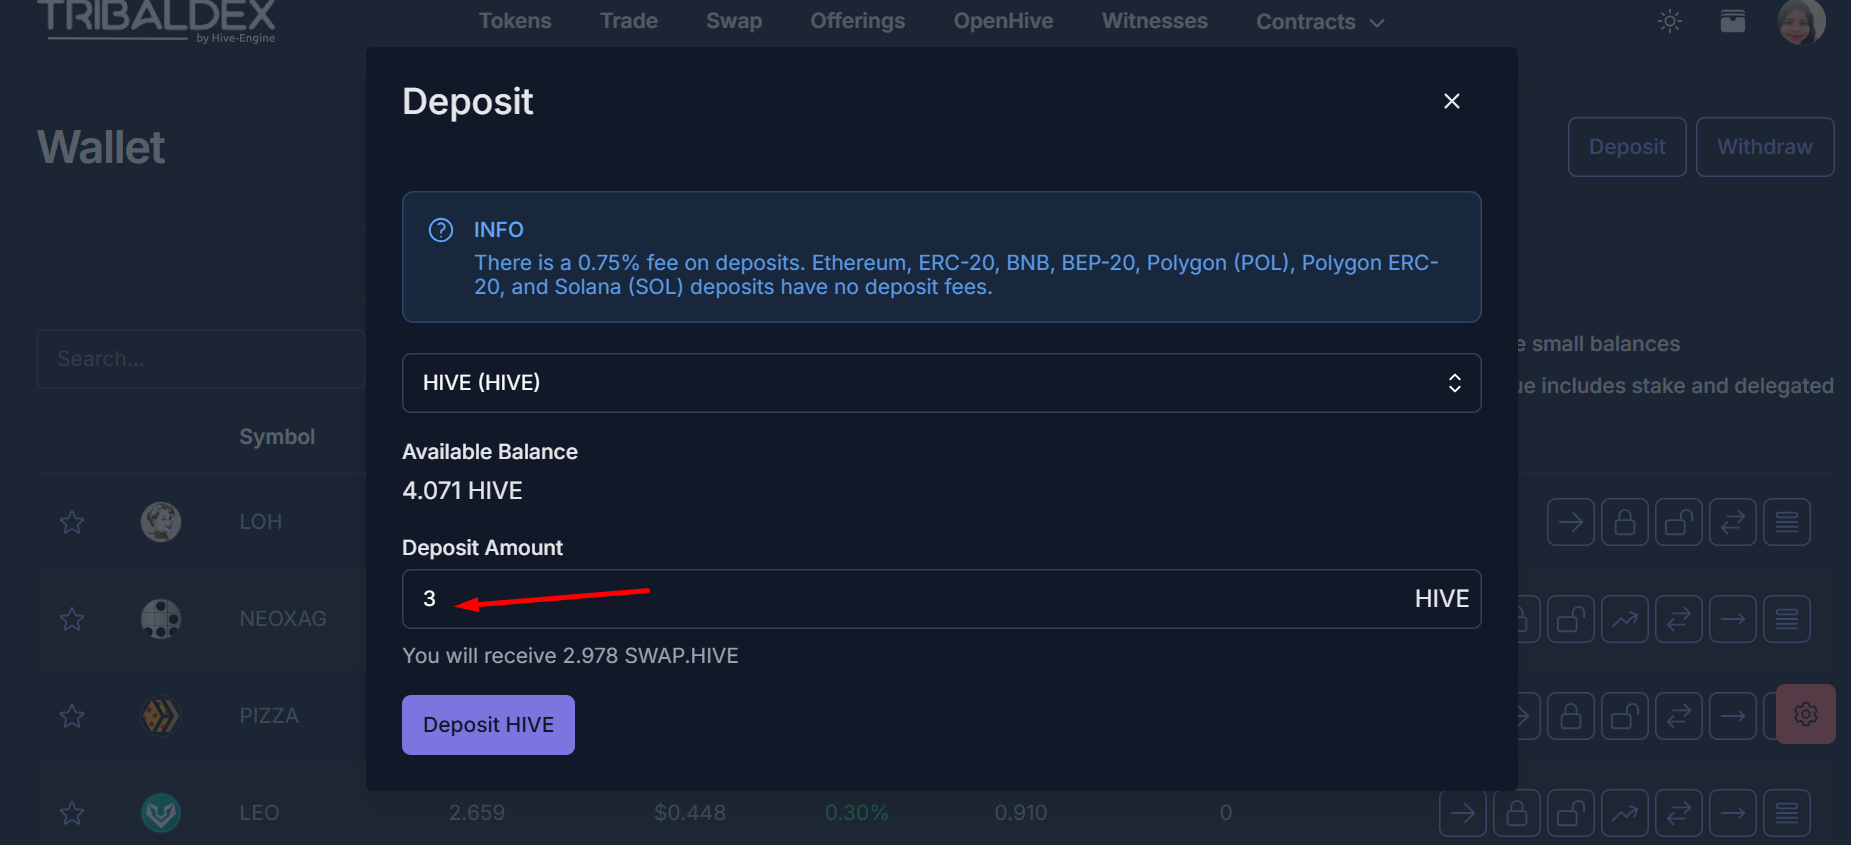Click the trending chart icon in the NEOXAG row
Viewport: 1851px width, 845px height.
(1625, 619)
